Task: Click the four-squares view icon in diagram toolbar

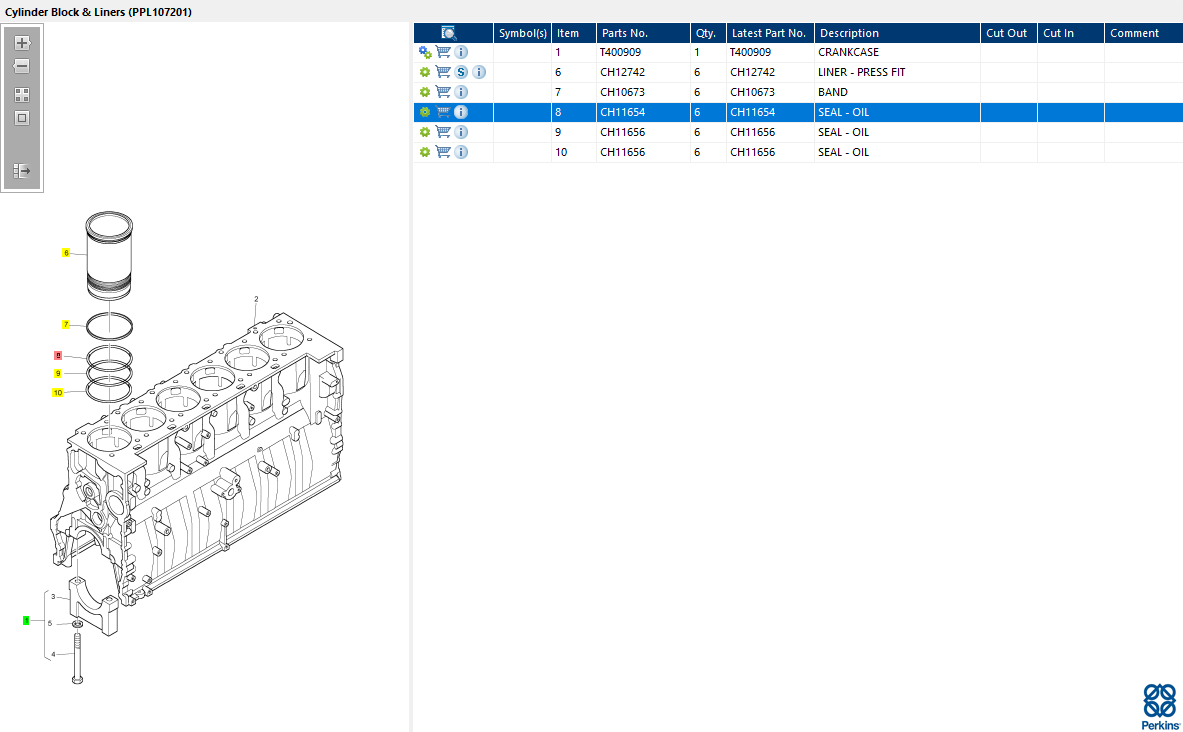Action: [22, 95]
